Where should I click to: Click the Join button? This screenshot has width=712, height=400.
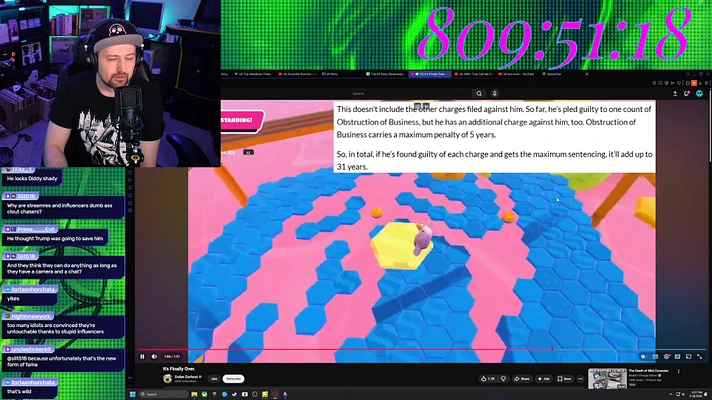coord(214,379)
